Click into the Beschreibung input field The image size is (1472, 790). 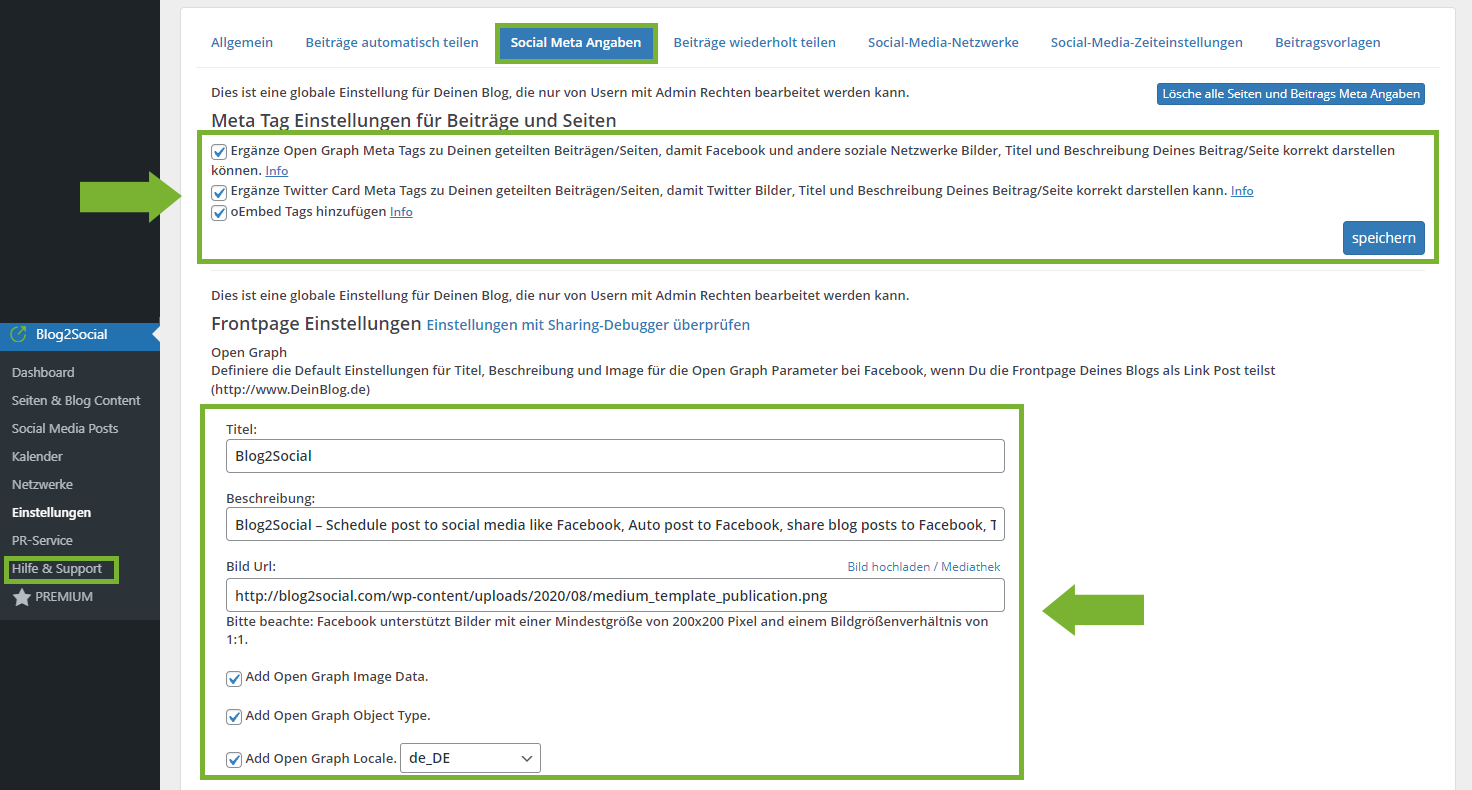pyautogui.click(x=615, y=525)
